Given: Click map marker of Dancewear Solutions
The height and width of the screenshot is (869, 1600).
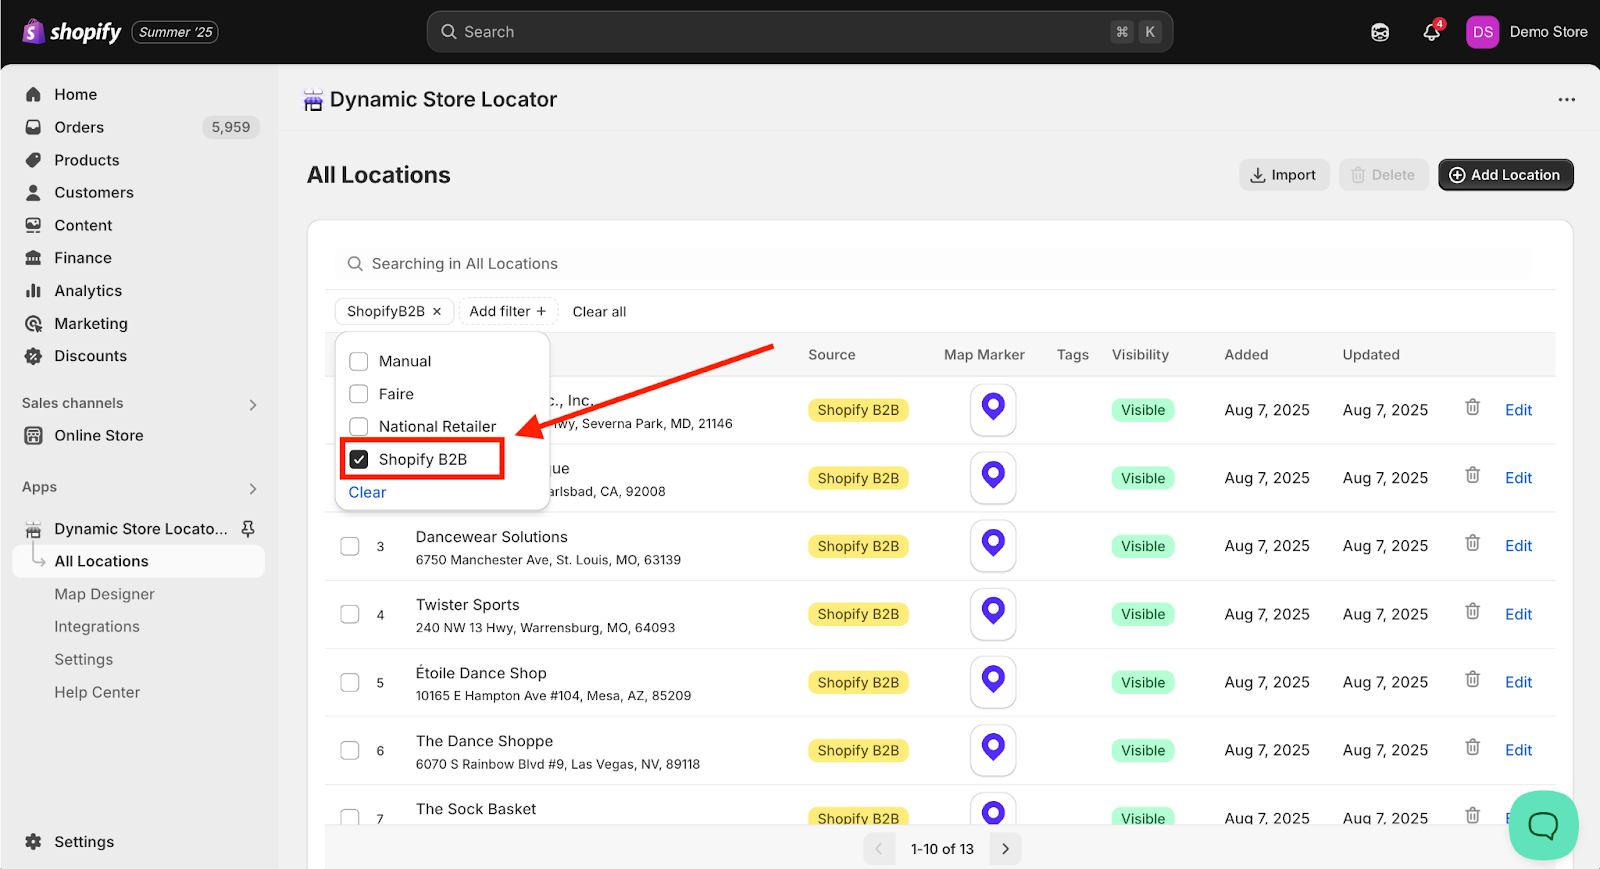Looking at the screenshot, I should pos(993,545).
